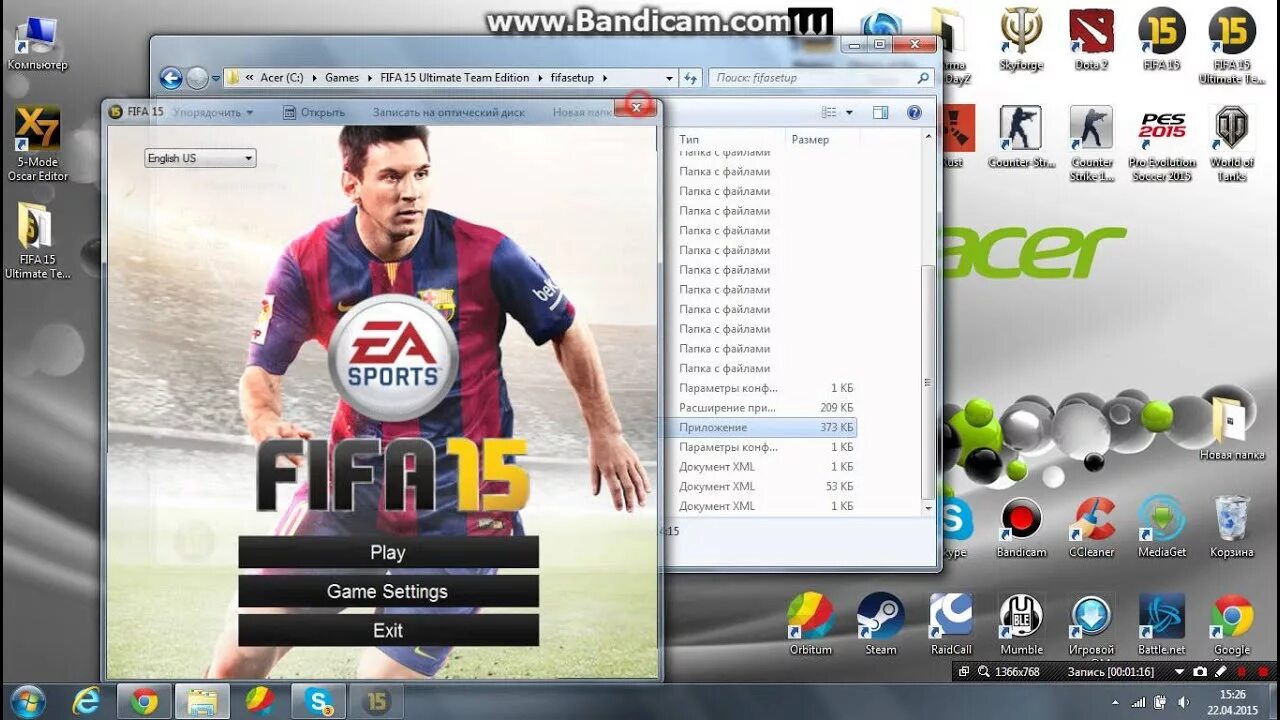
Task: Toggle the Explorer preview pane
Action: pos(881,113)
